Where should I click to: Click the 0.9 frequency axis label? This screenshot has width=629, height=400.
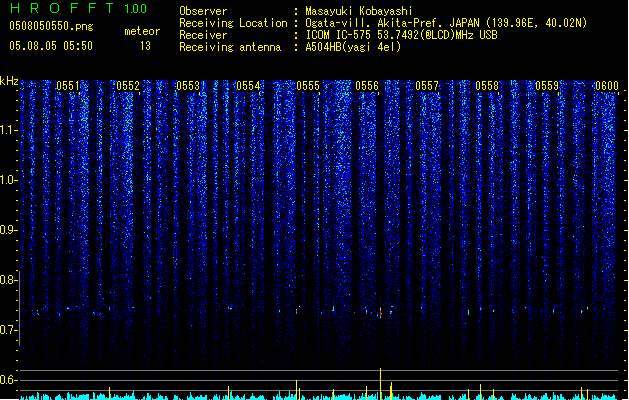(8, 230)
